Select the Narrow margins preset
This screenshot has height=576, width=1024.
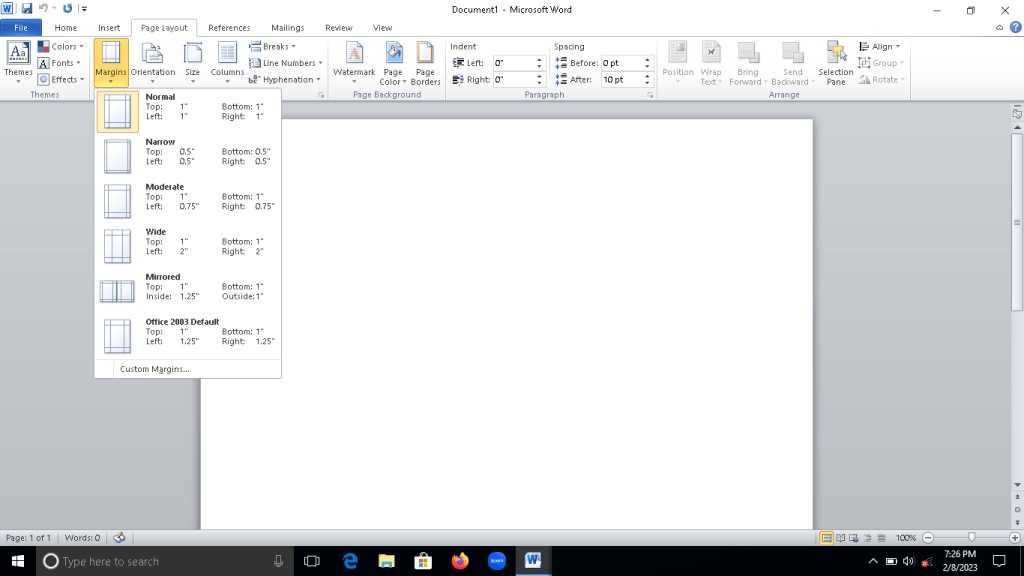(x=188, y=156)
